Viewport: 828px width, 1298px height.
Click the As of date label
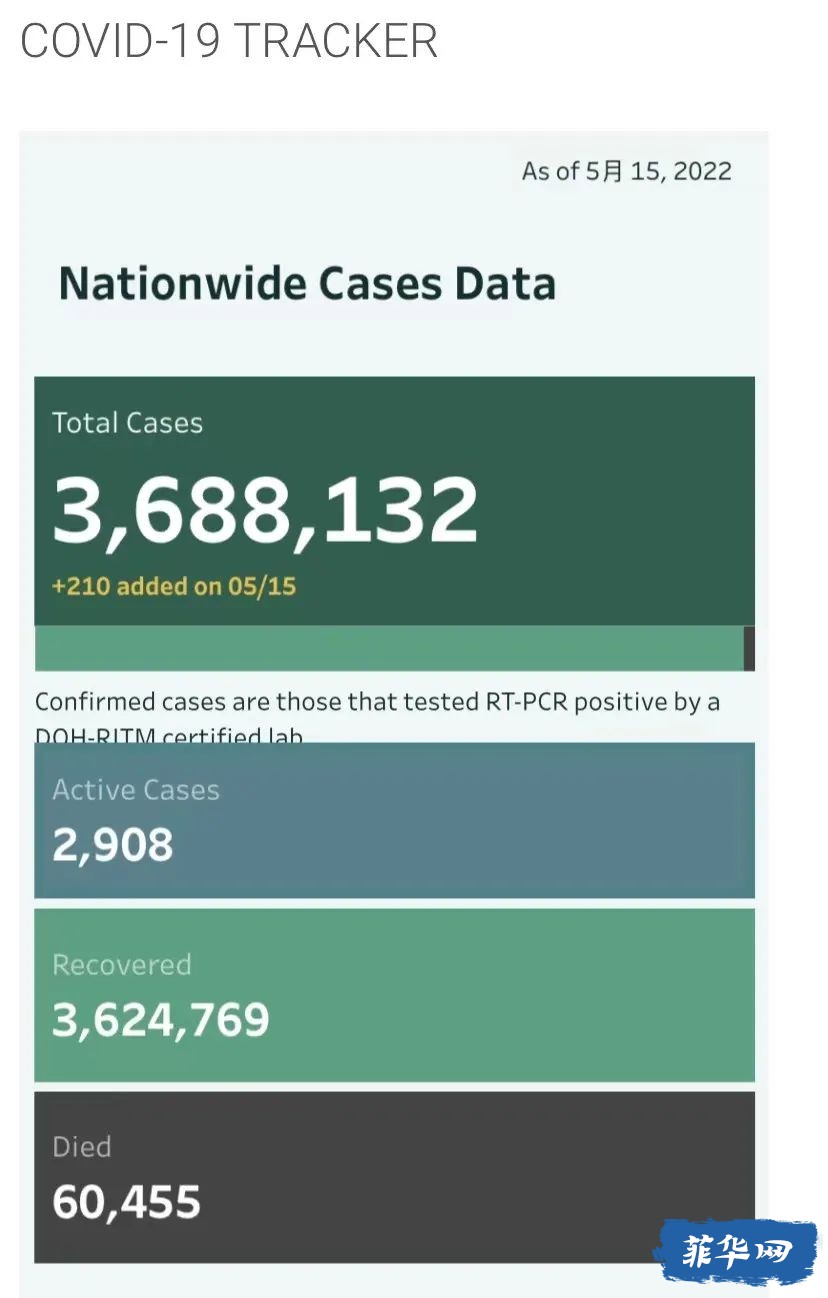(x=627, y=171)
